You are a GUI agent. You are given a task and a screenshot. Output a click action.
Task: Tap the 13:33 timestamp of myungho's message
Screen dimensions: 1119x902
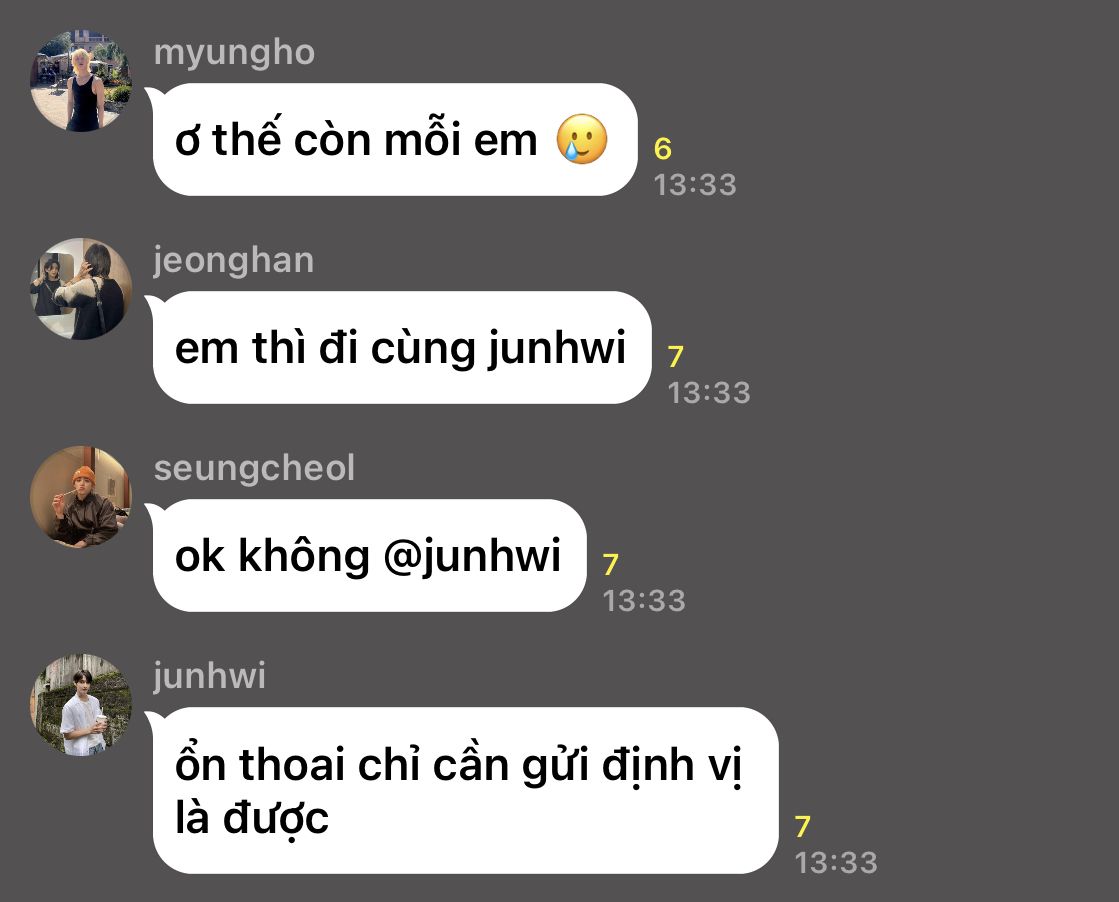pyautogui.click(x=695, y=185)
